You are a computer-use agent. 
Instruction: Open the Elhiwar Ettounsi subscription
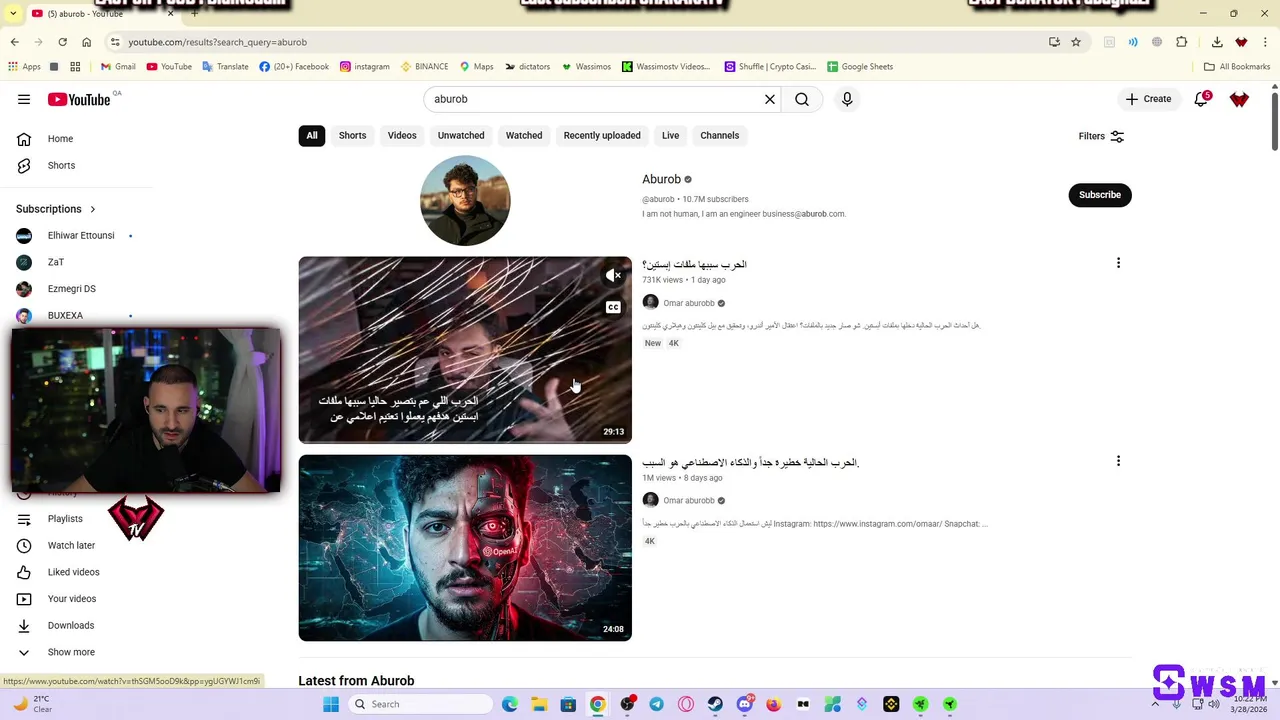81,236
